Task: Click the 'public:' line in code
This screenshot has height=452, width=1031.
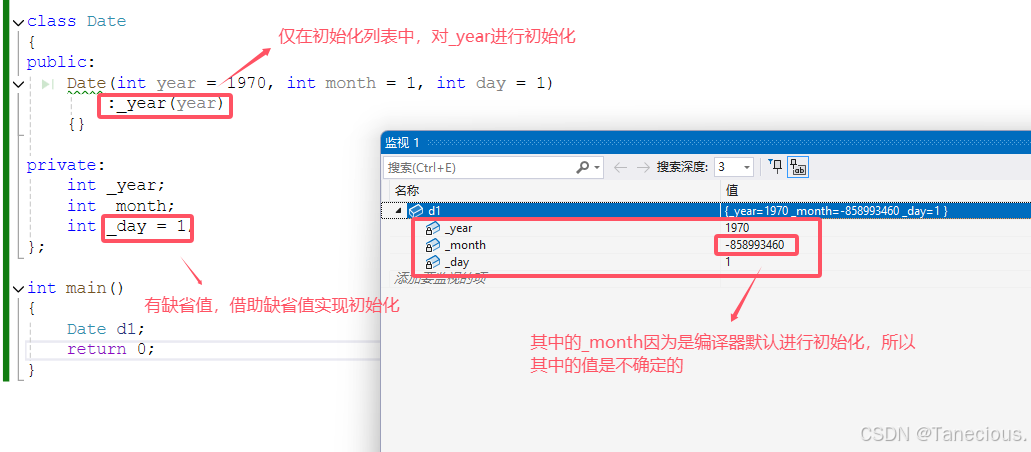Action: (61, 63)
